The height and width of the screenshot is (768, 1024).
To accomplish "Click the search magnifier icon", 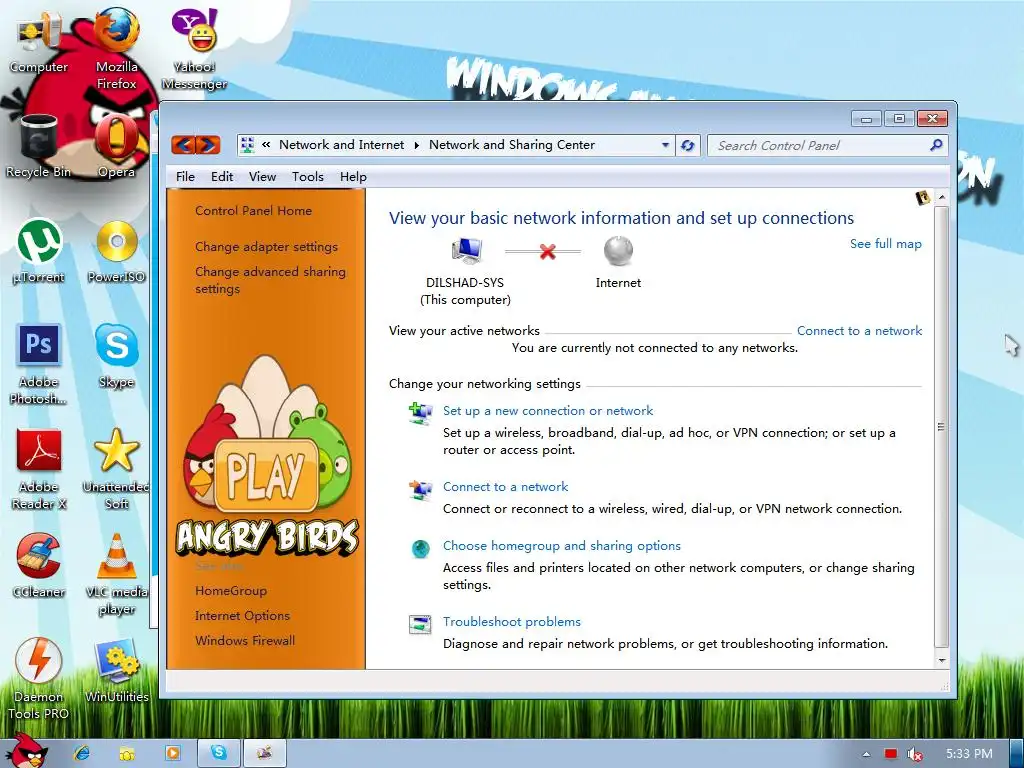I will coord(936,145).
